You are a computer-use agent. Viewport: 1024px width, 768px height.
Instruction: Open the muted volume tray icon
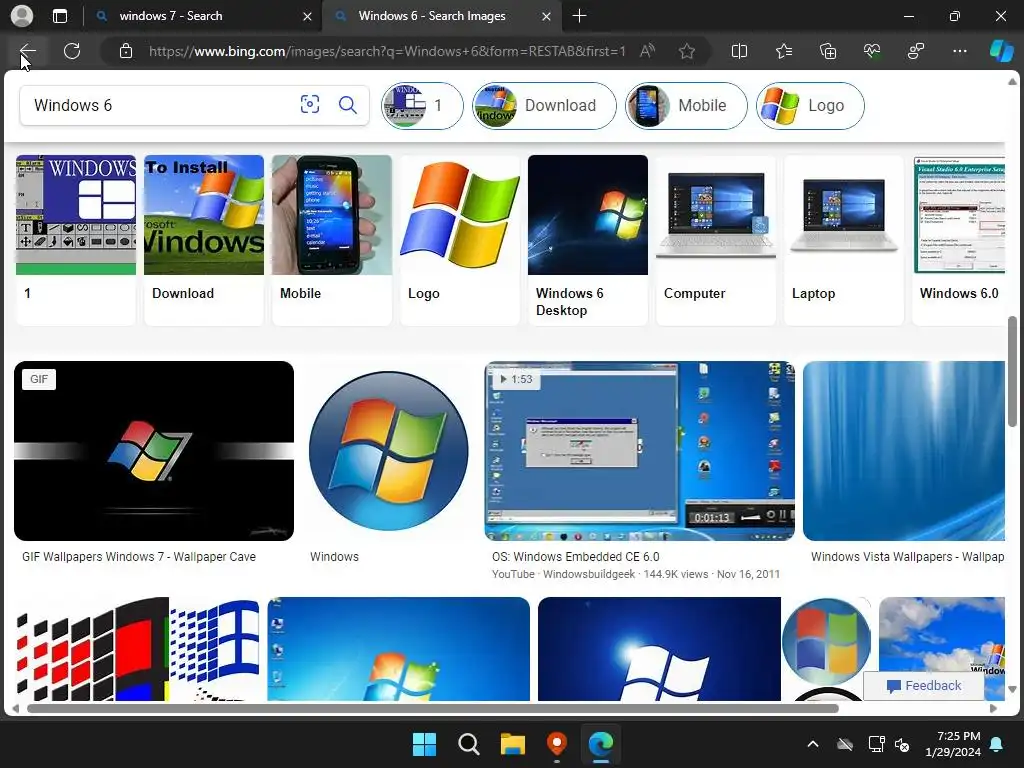coord(902,744)
